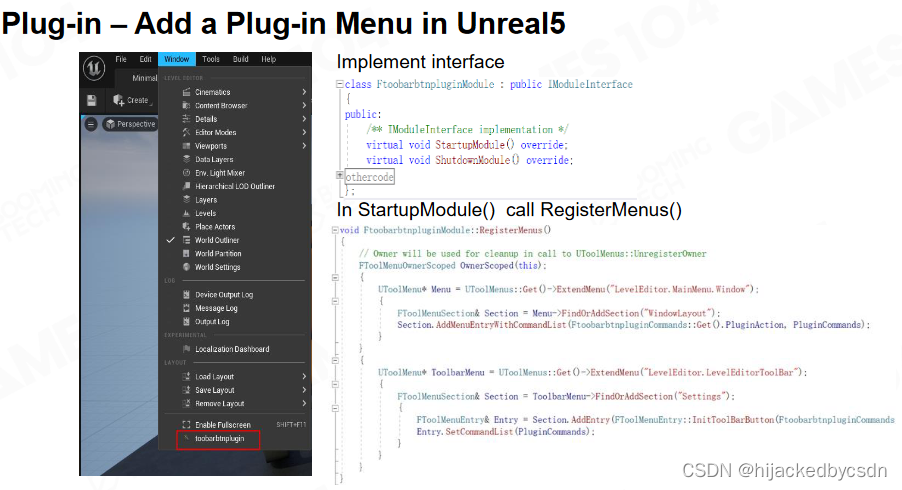Click the Content Browser menu icon
The width and height of the screenshot is (902, 490).
pos(186,105)
